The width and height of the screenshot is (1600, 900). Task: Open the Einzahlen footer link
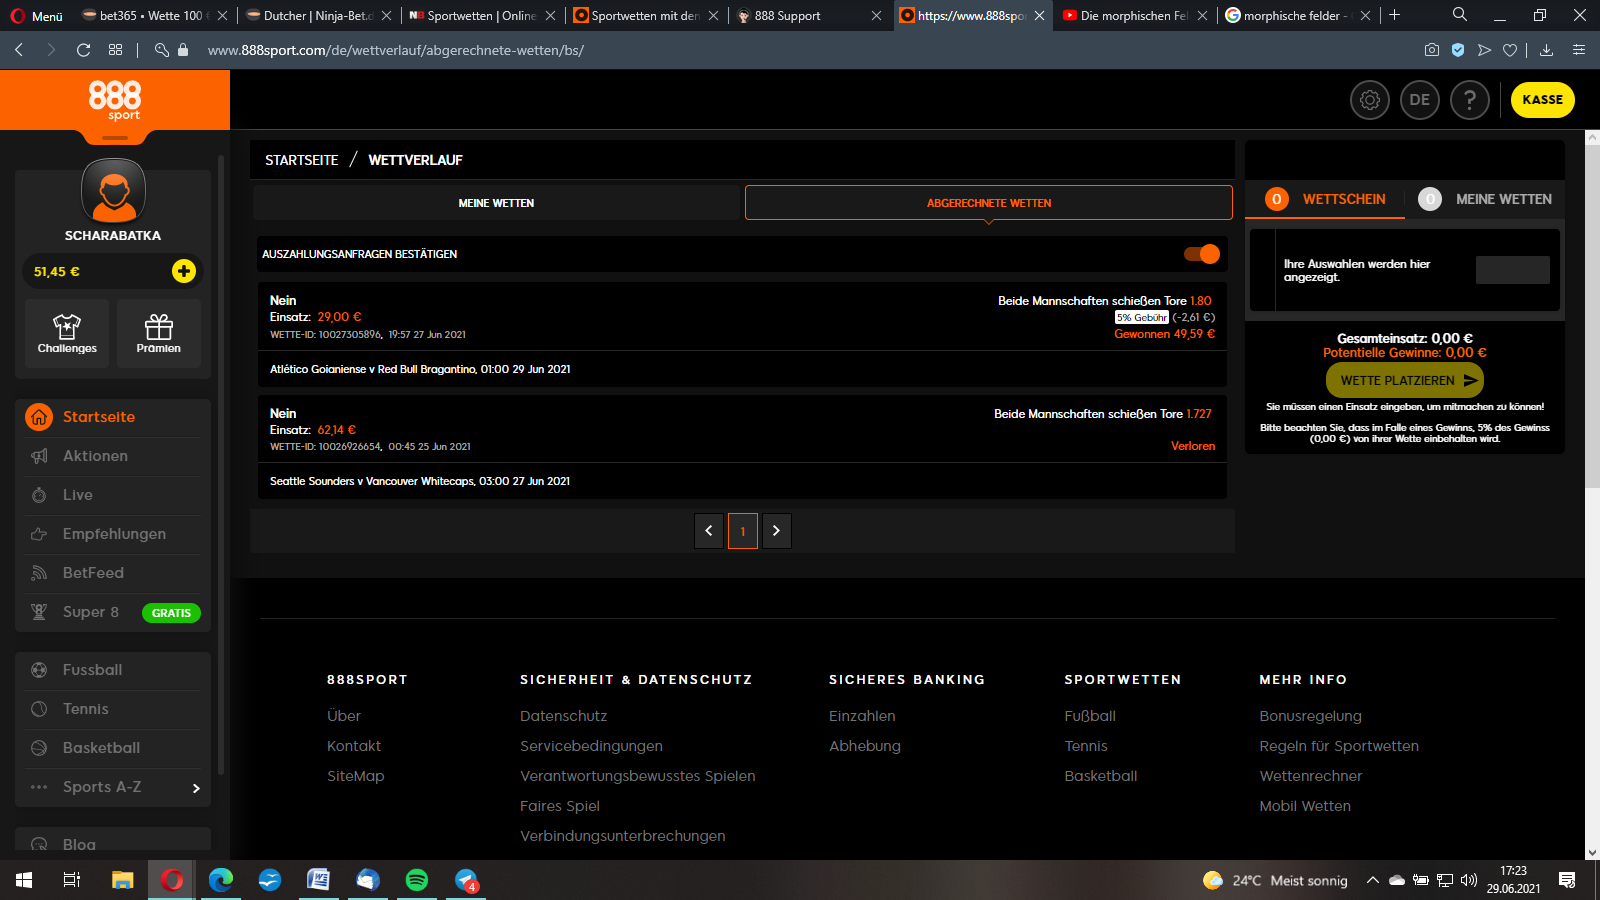click(862, 716)
